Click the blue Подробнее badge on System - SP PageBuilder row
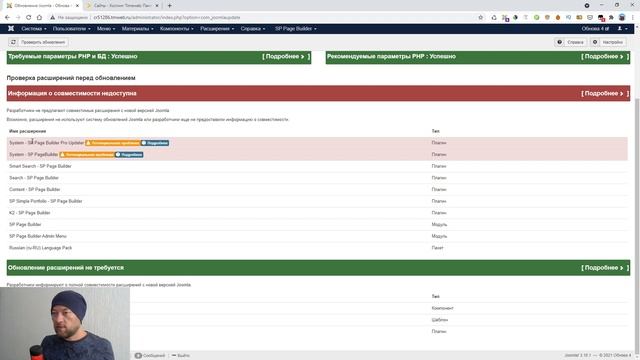Image resolution: width=640 pixels, height=360 pixels. coord(129,155)
